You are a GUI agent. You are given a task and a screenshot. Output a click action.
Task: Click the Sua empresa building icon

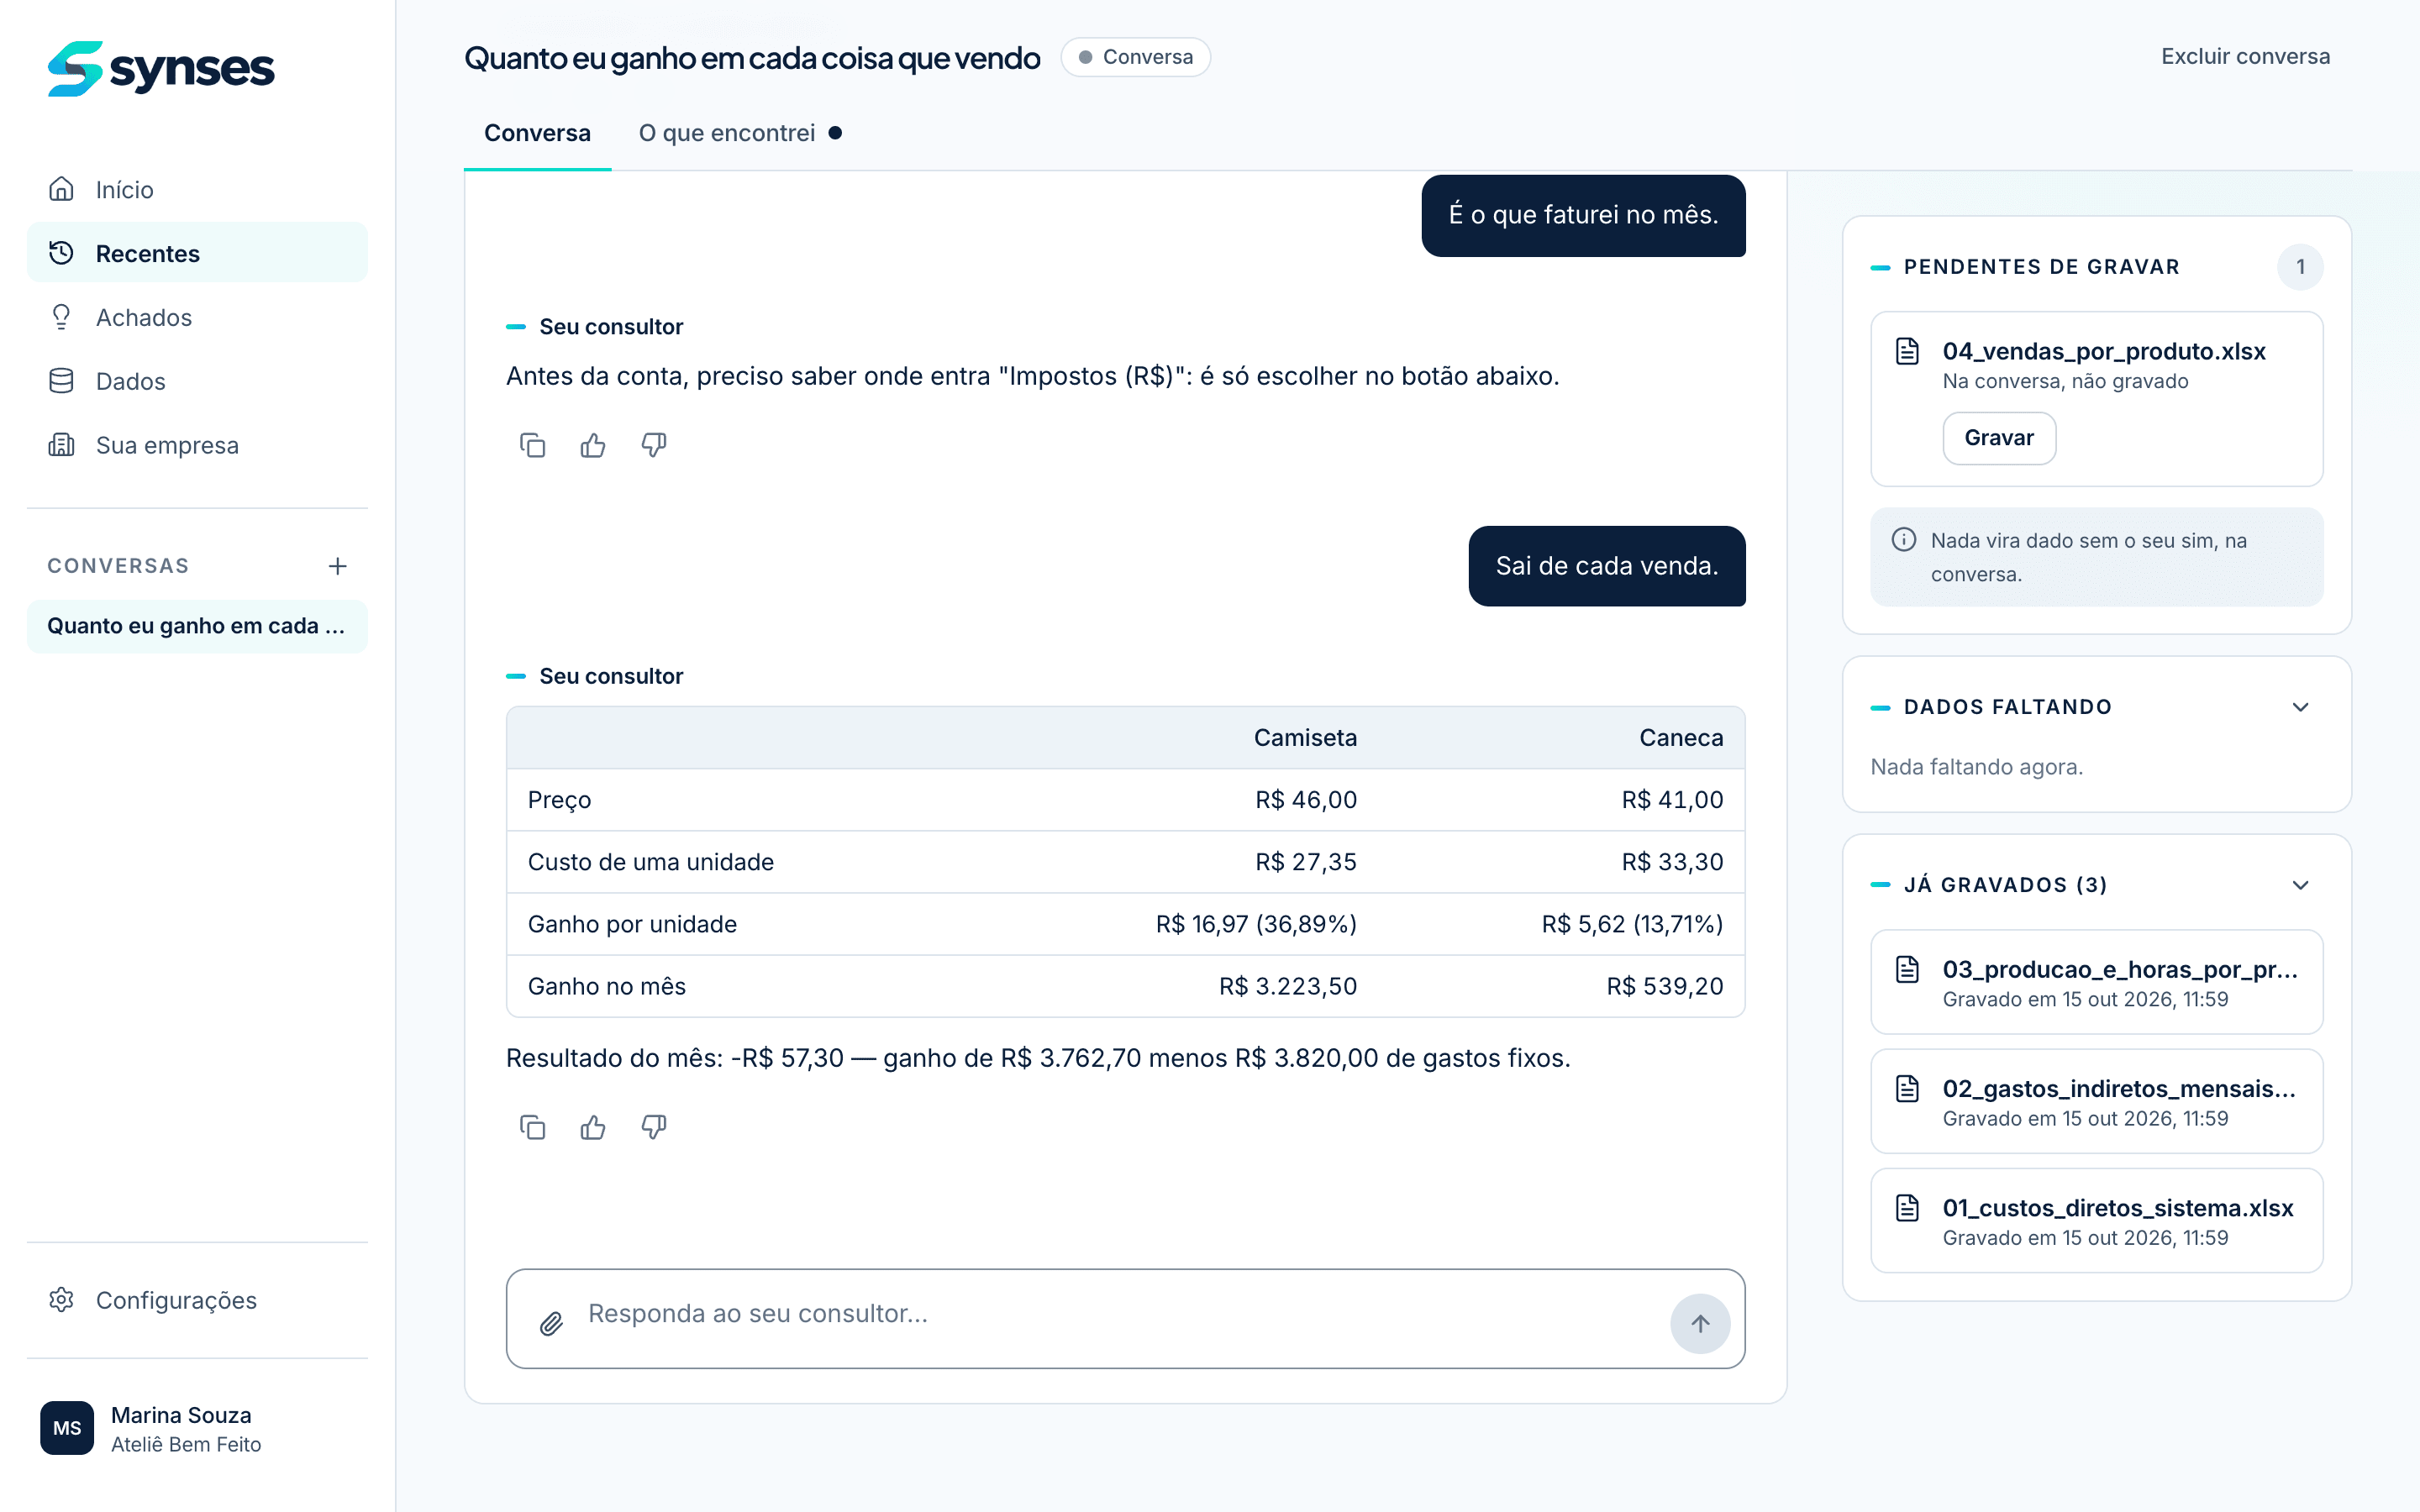click(x=61, y=445)
